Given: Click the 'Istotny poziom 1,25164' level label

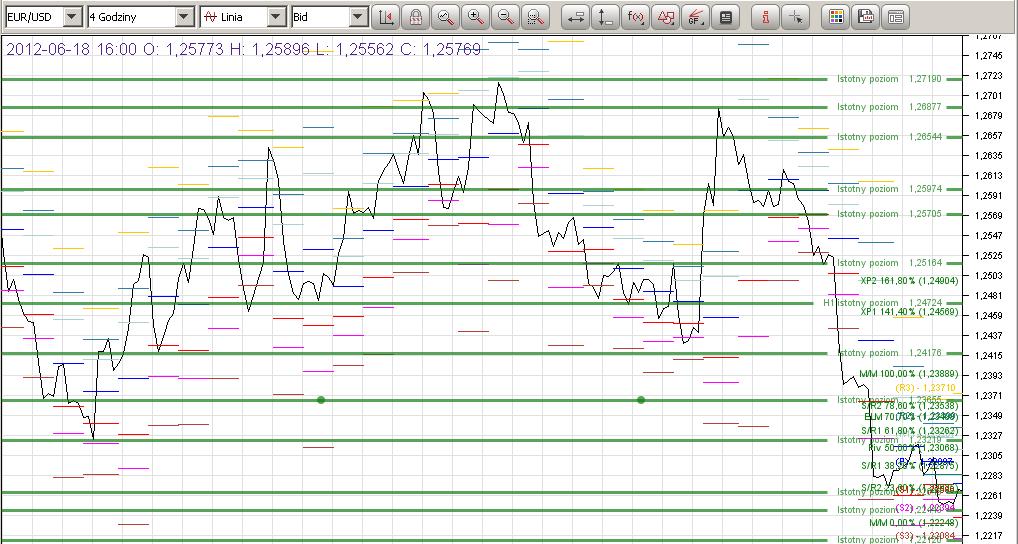Looking at the screenshot, I should click(889, 263).
